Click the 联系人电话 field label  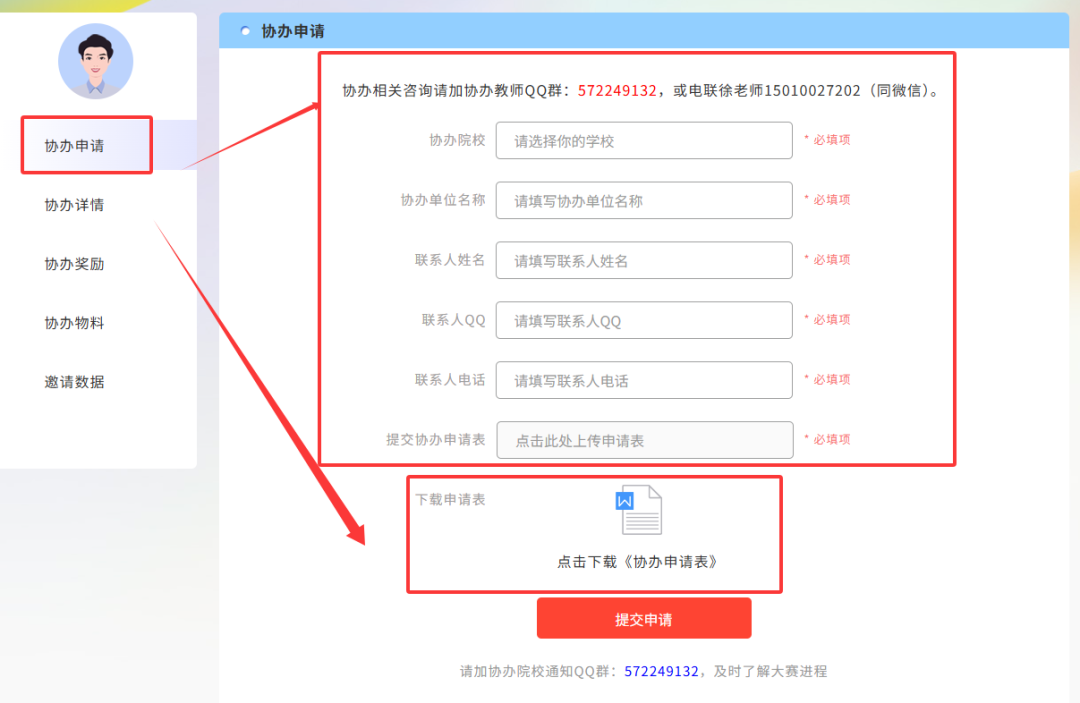[x=450, y=379]
